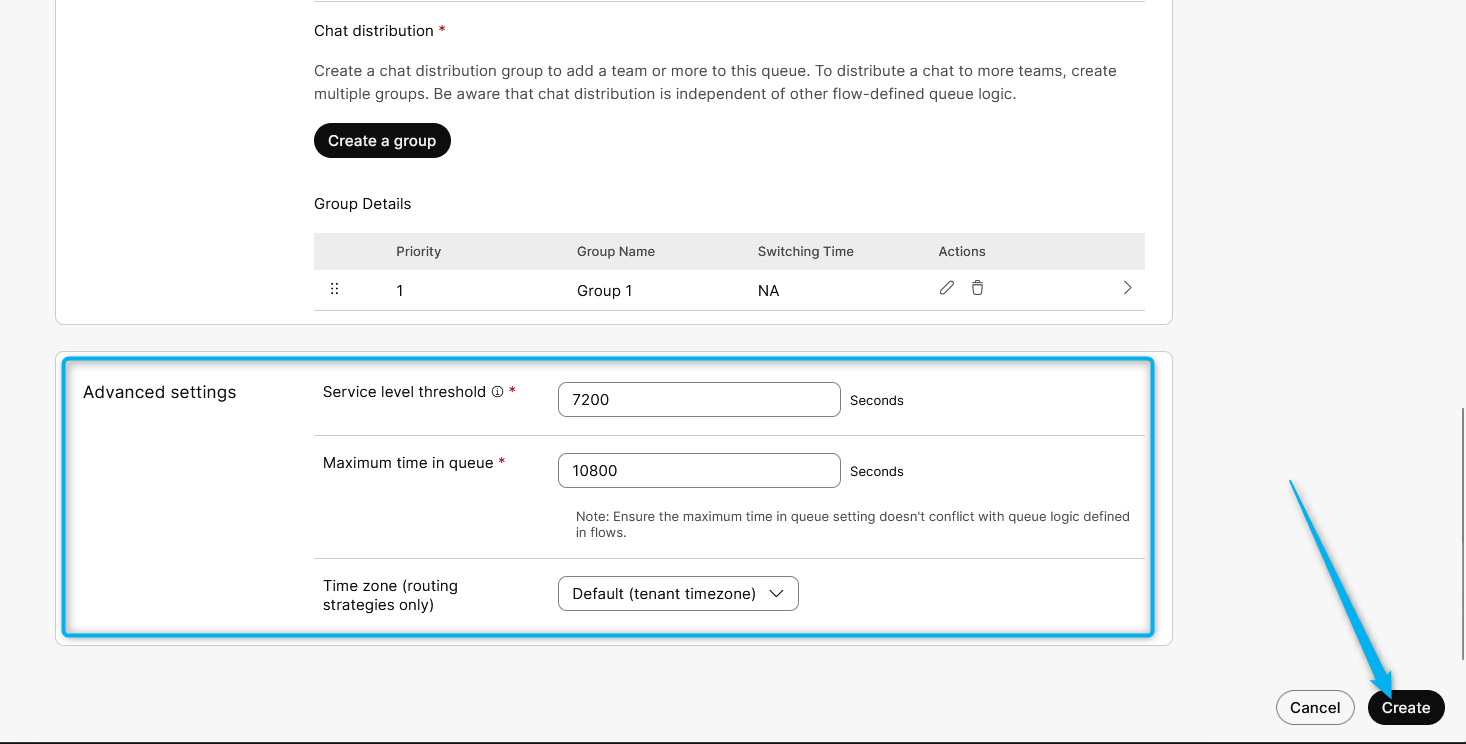Expand Group 1 details with the chevron
The image size is (1466, 744).
(x=1127, y=288)
